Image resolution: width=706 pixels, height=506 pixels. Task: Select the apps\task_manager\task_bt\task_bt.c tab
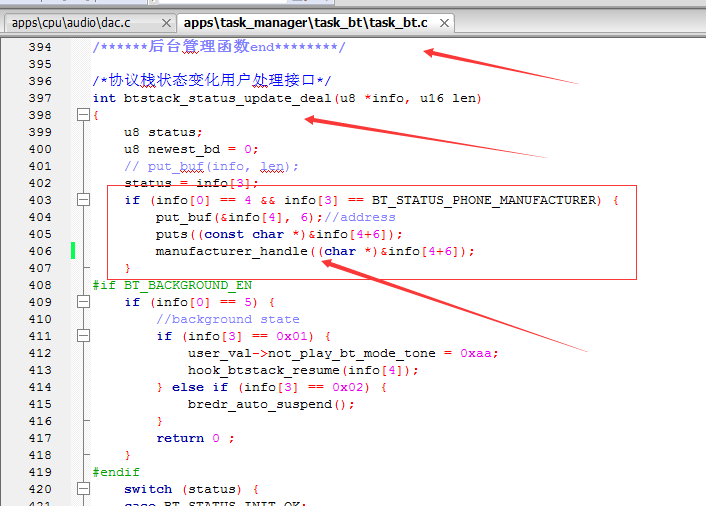pyautogui.click(x=305, y=23)
